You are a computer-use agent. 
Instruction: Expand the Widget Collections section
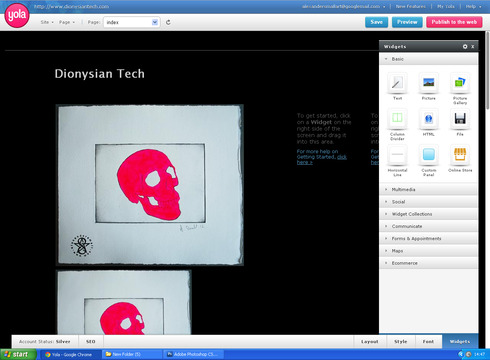tap(428, 214)
